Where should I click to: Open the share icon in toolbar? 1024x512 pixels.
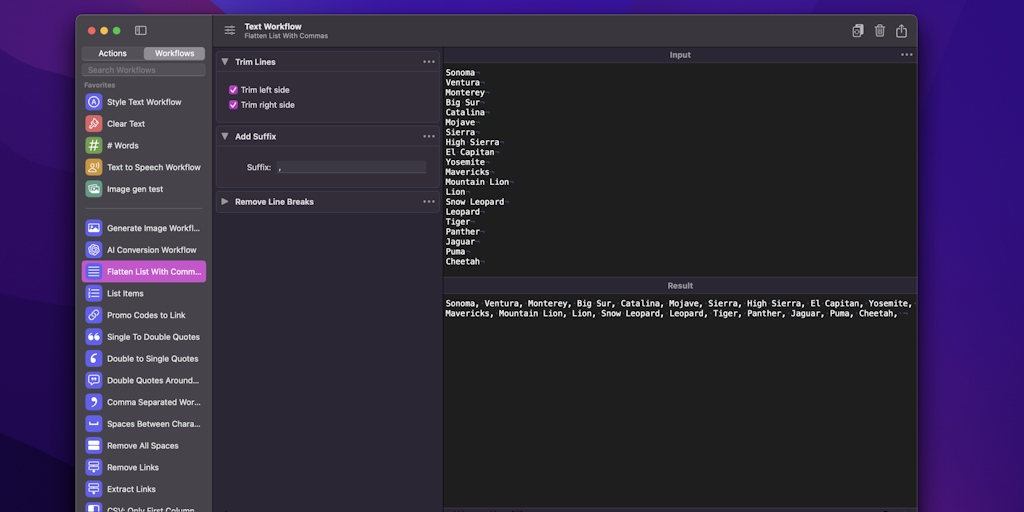(902, 31)
